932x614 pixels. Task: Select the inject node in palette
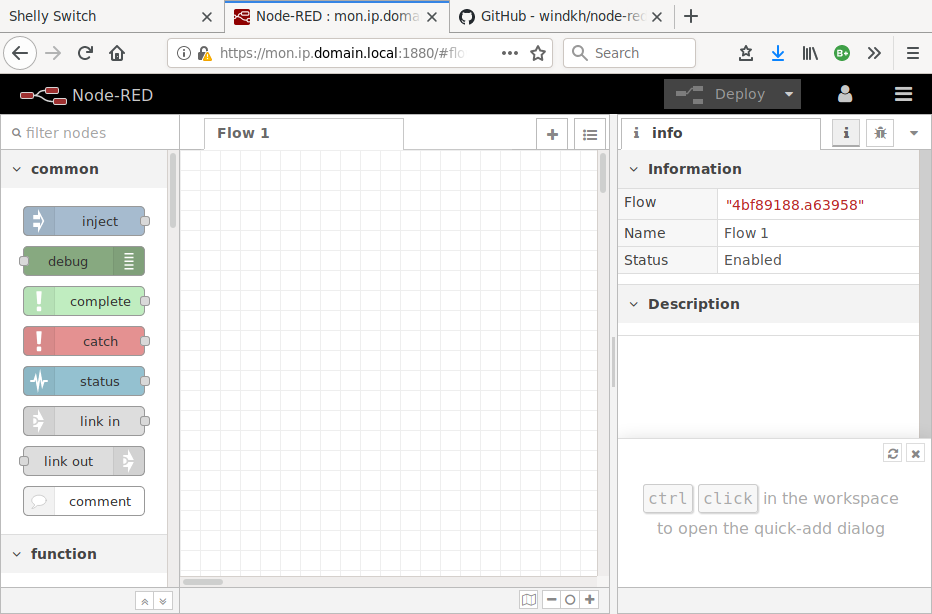pyautogui.click(x=84, y=221)
